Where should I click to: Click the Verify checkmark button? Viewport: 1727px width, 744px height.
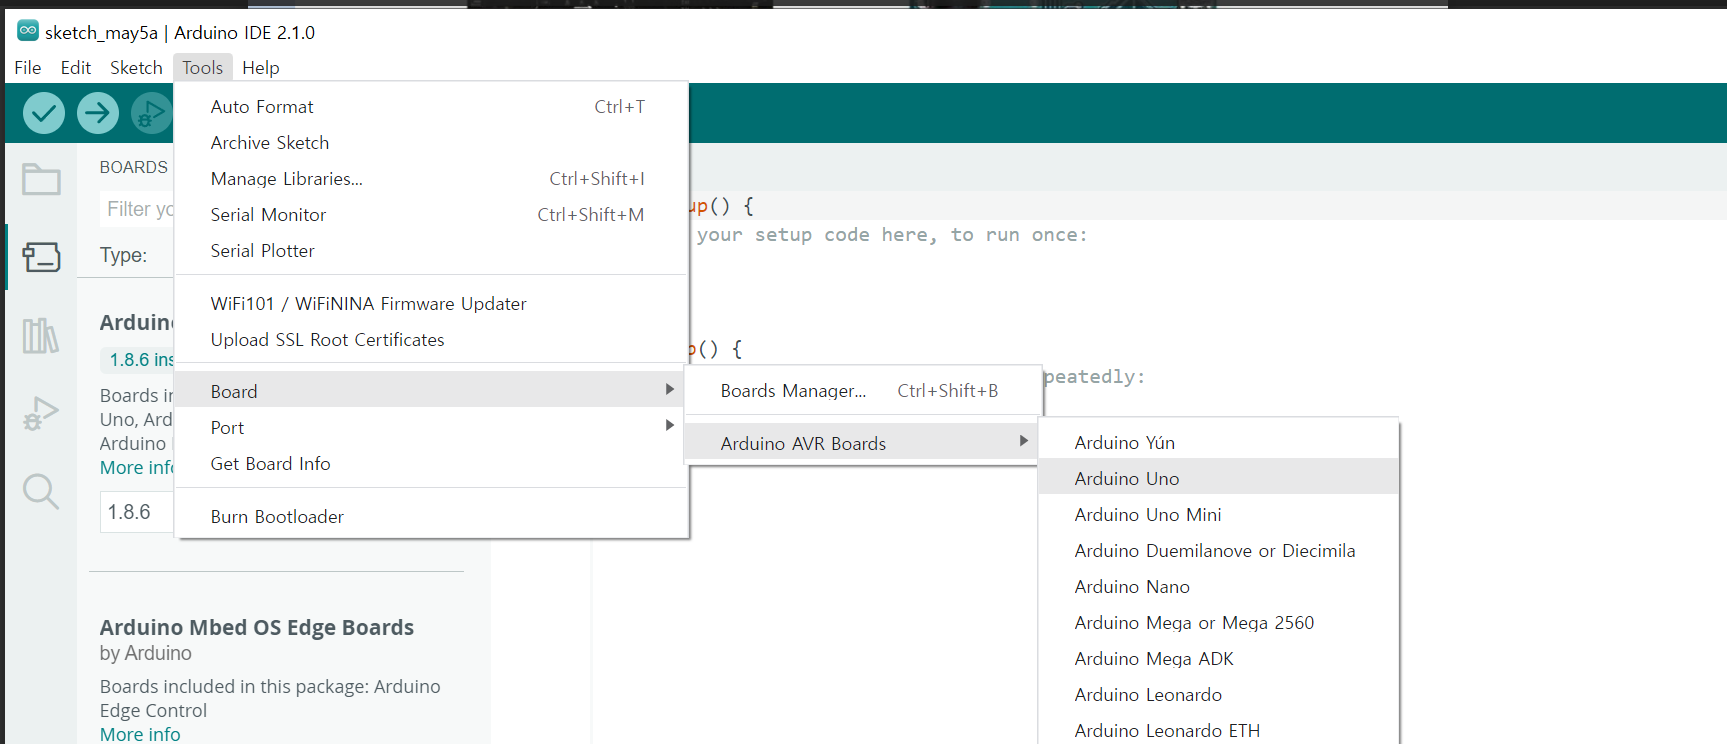pyautogui.click(x=44, y=113)
